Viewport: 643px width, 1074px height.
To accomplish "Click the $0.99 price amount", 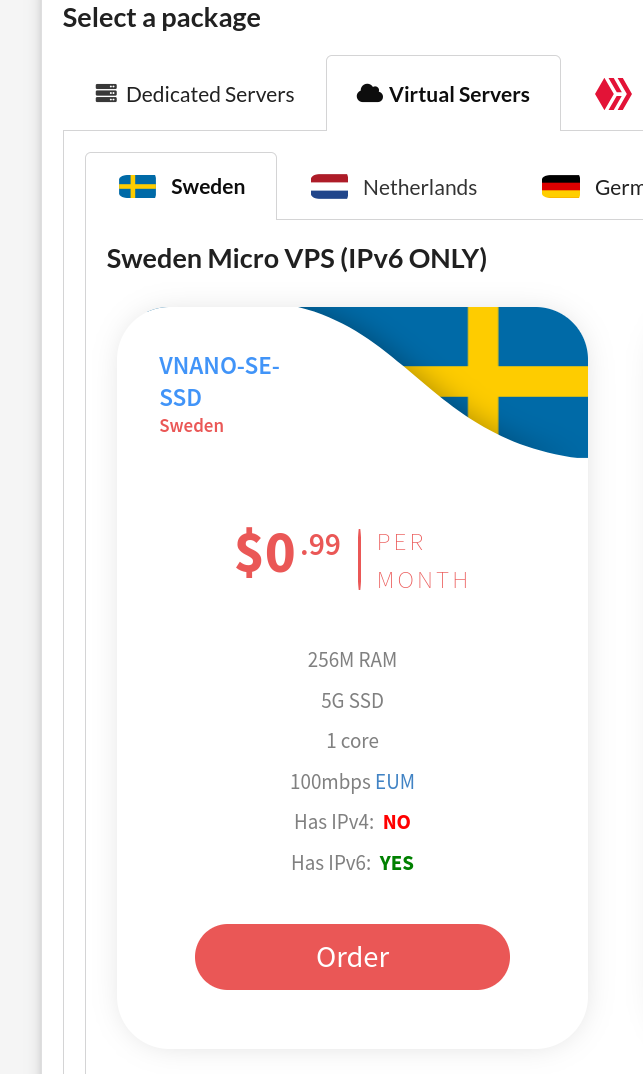I will click(x=288, y=552).
